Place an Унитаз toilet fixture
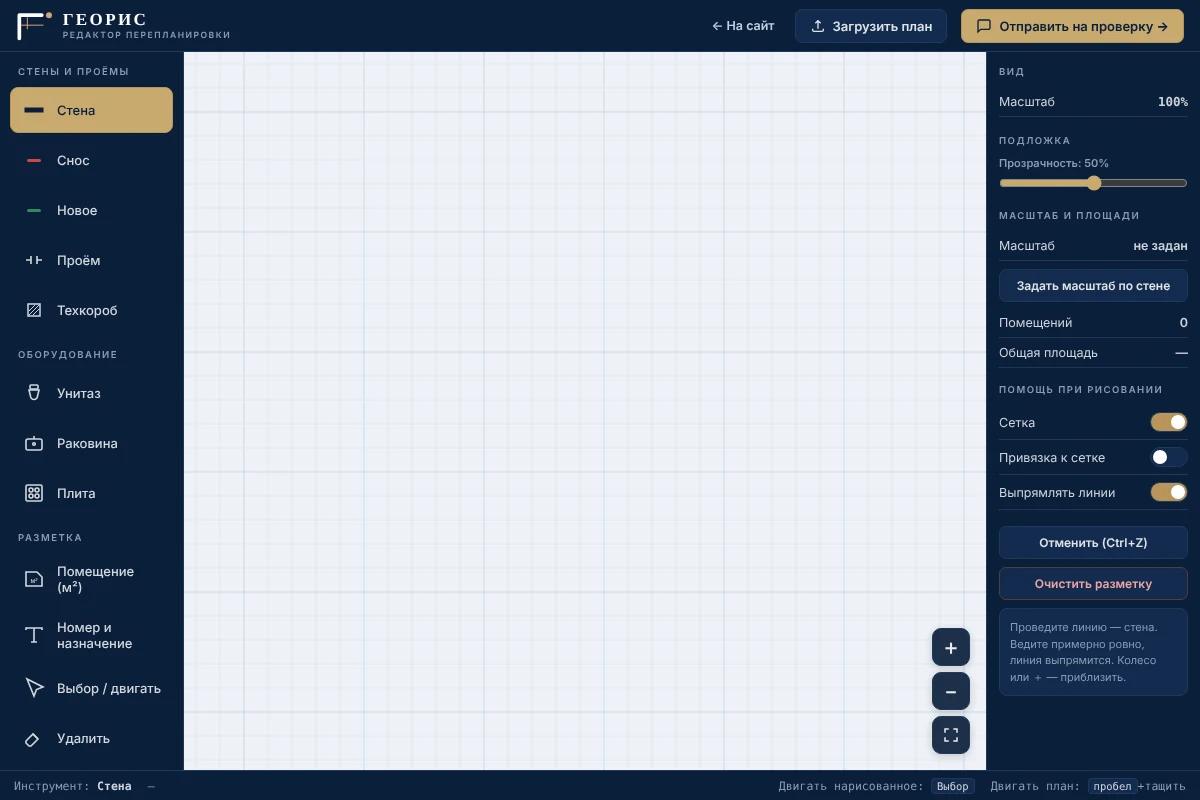The width and height of the screenshot is (1200, 800). tap(91, 393)
